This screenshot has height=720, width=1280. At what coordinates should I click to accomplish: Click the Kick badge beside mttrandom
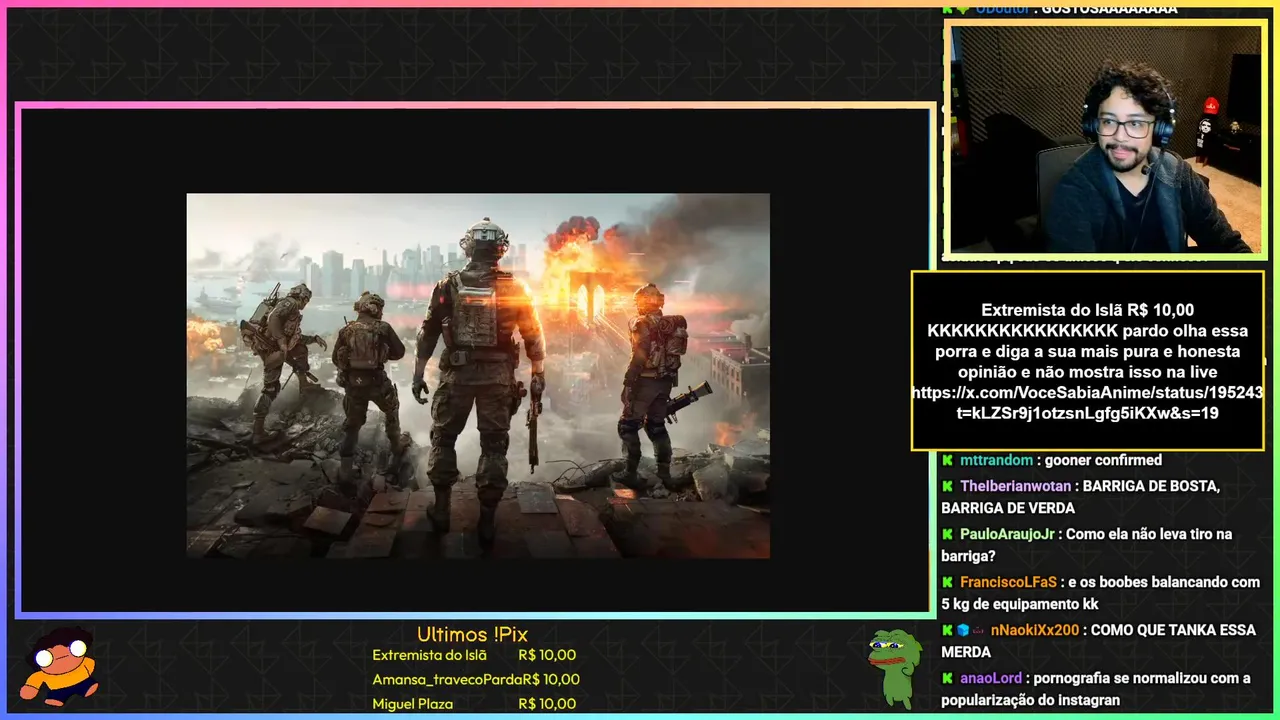[947, 460]
